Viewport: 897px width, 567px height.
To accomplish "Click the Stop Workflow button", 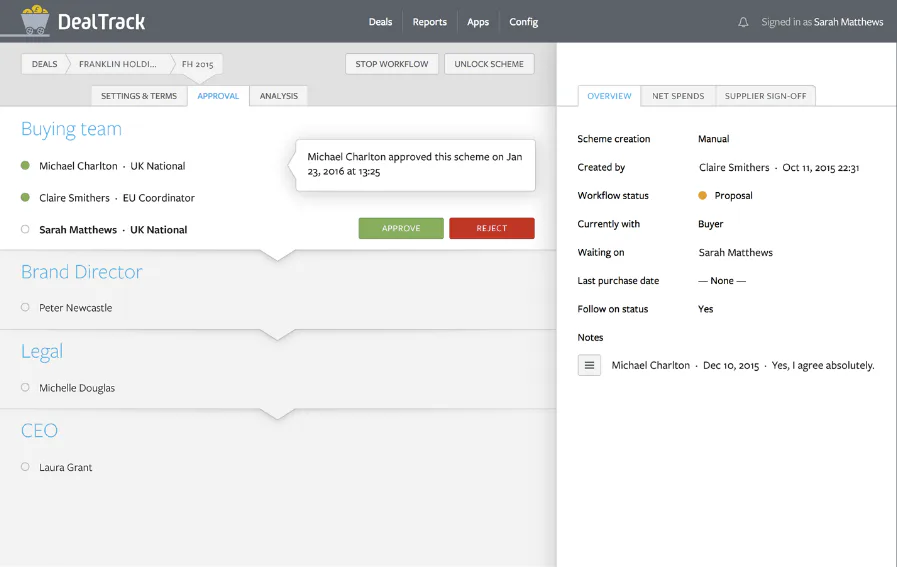I will 392,64.
